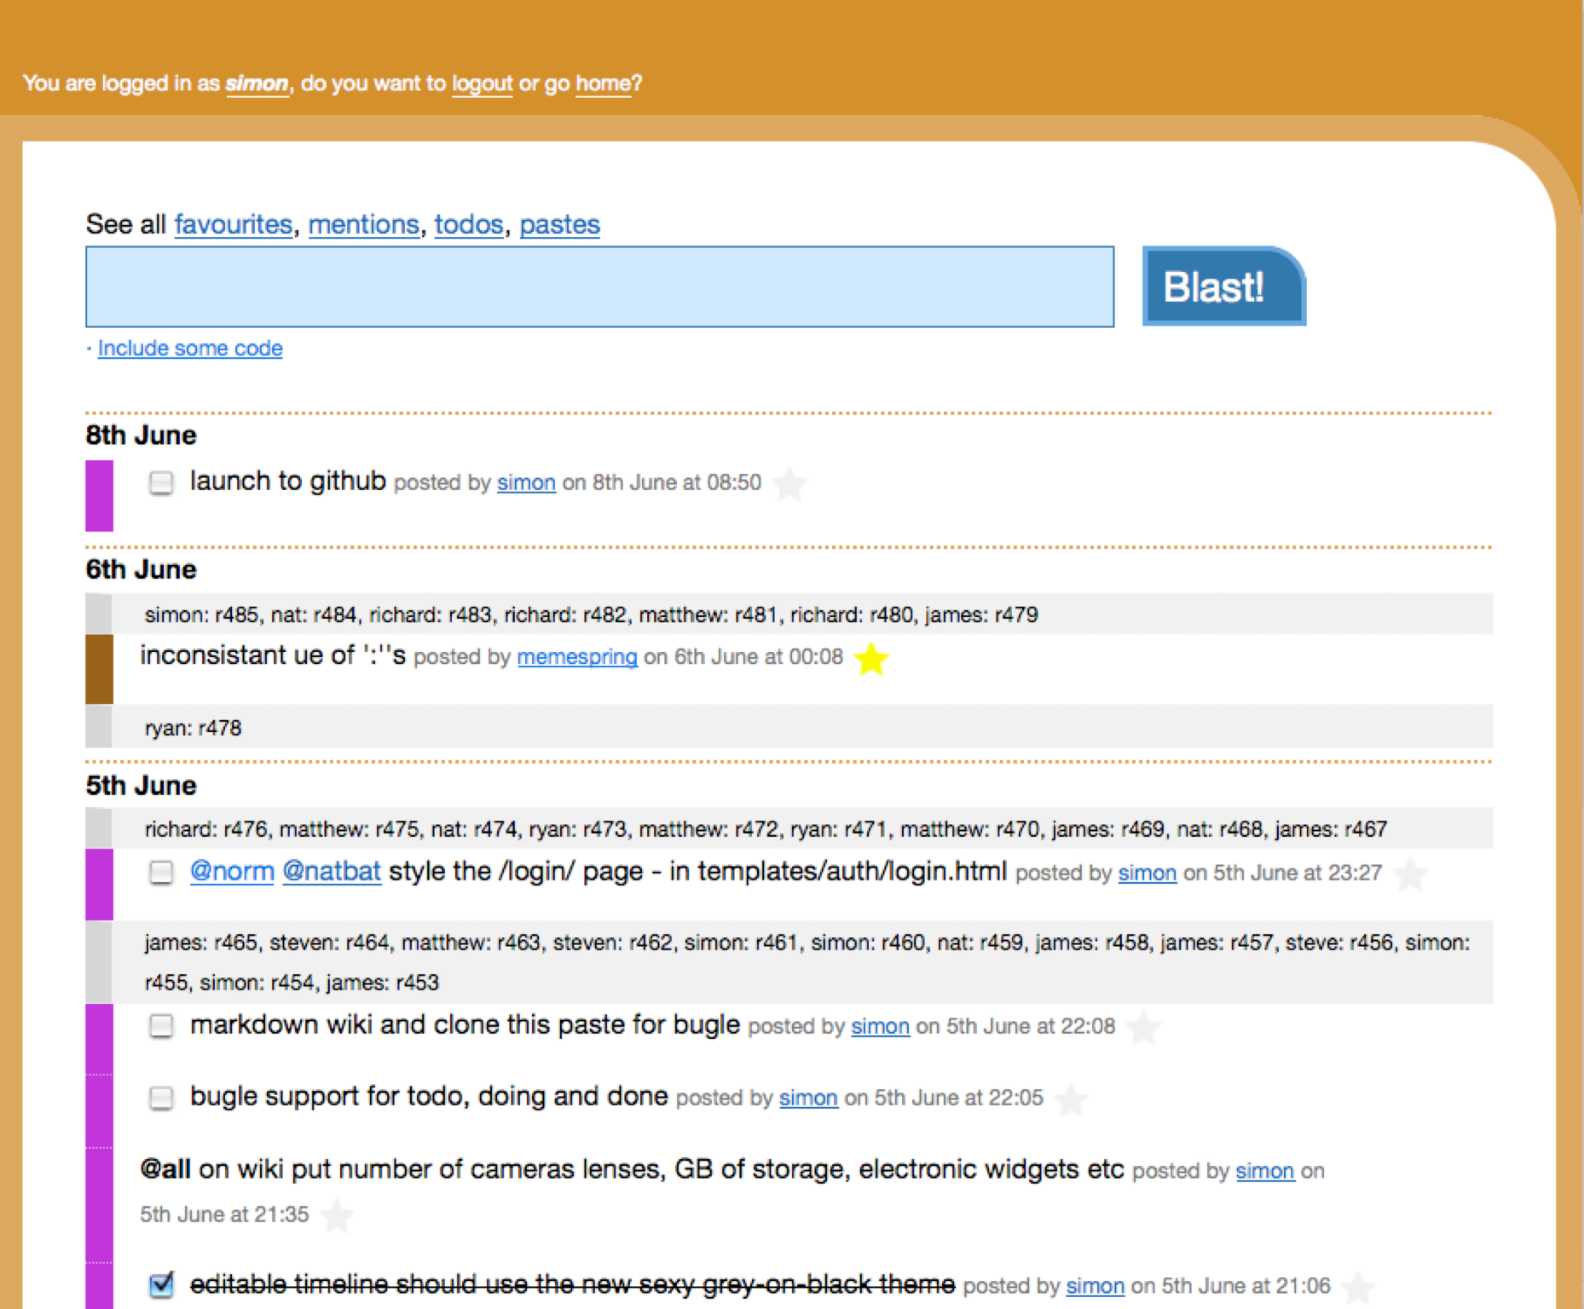
Task: Check the style /login/ page todo
Action: 161,873
